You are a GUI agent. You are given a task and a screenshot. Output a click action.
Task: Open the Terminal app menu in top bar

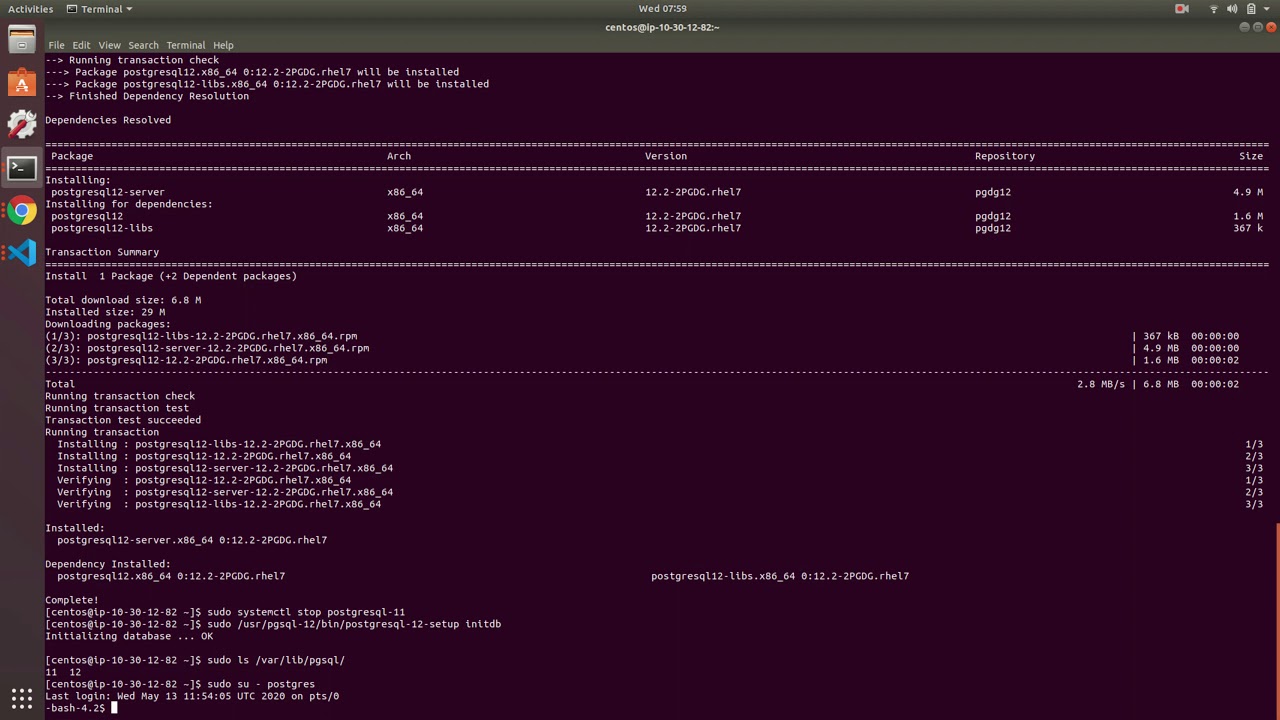100,9
